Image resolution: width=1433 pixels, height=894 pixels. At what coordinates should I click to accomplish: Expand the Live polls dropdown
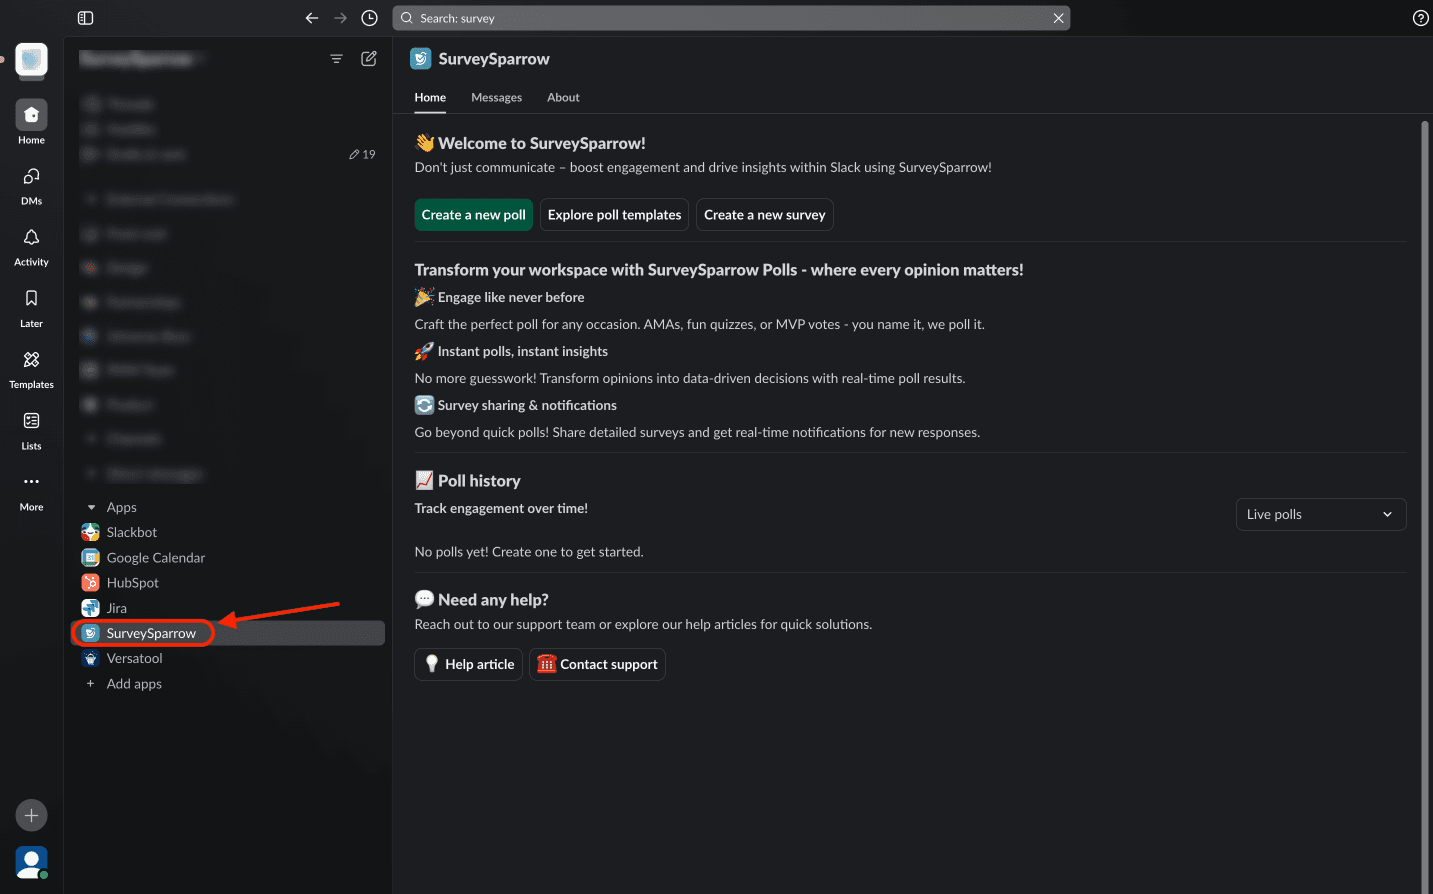tap(1320, 514)
